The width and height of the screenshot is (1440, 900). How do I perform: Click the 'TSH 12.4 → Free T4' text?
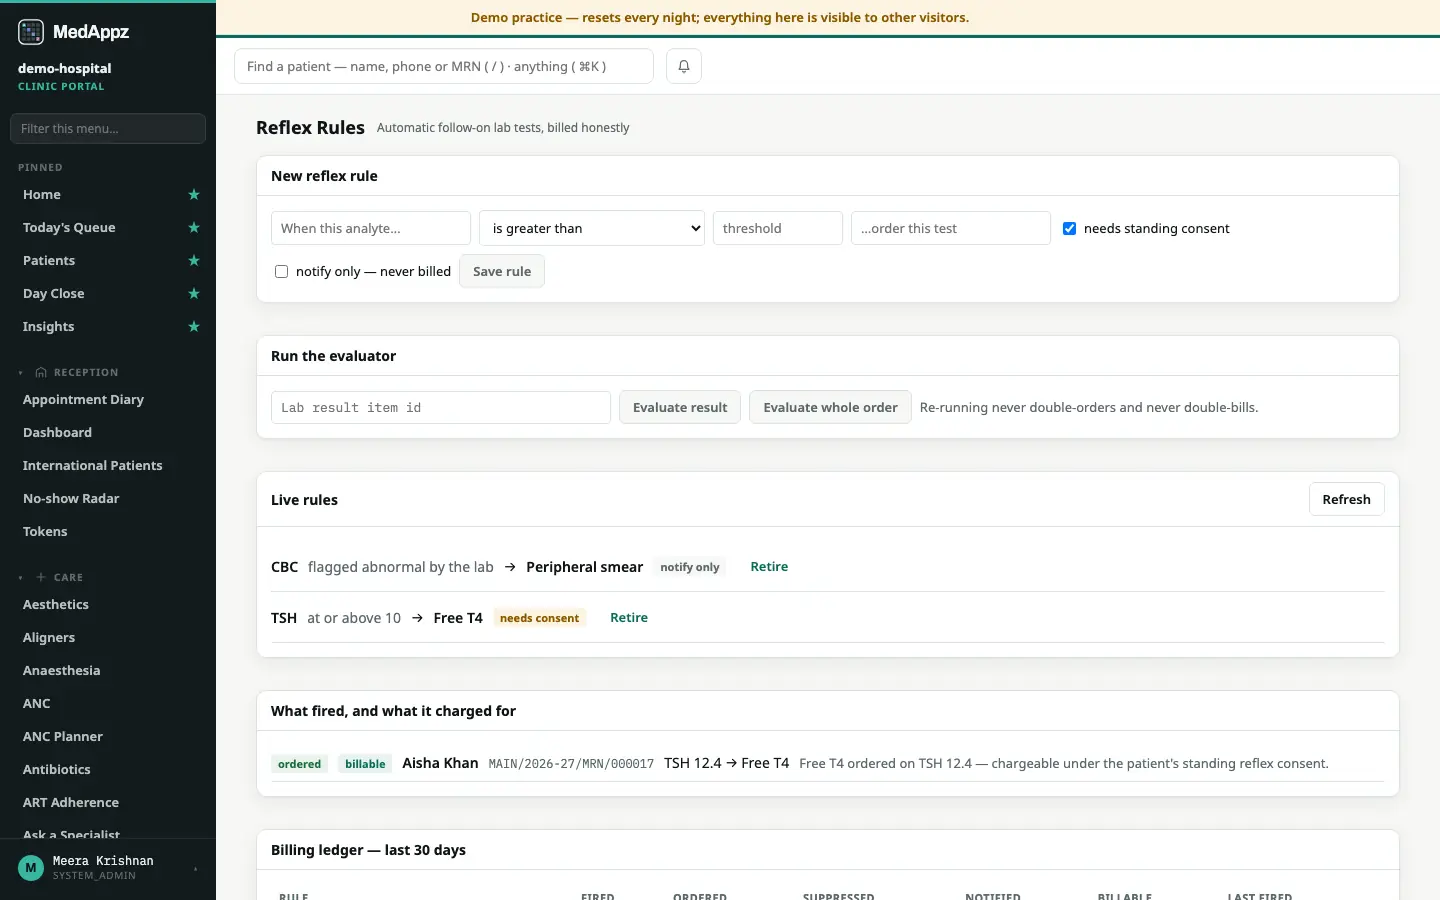point(727,763)
